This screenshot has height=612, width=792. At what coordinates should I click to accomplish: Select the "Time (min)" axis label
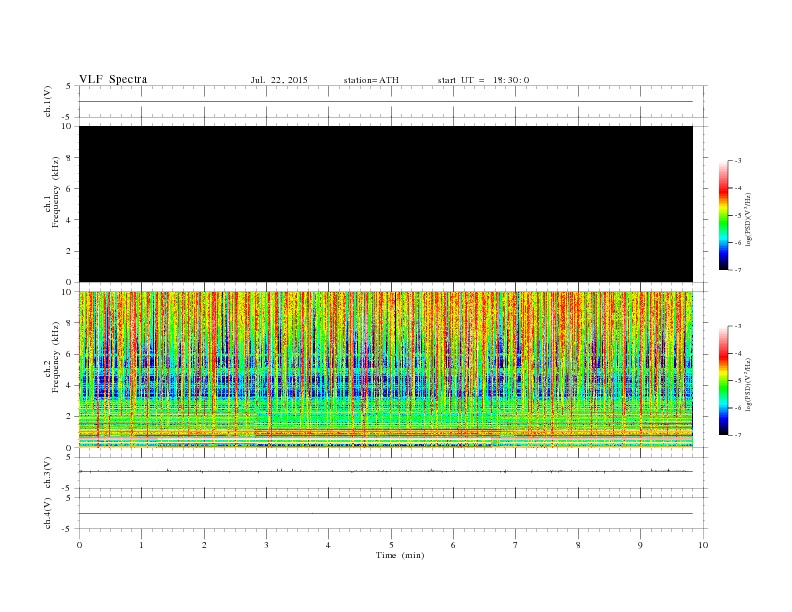(x=400, y=555)
